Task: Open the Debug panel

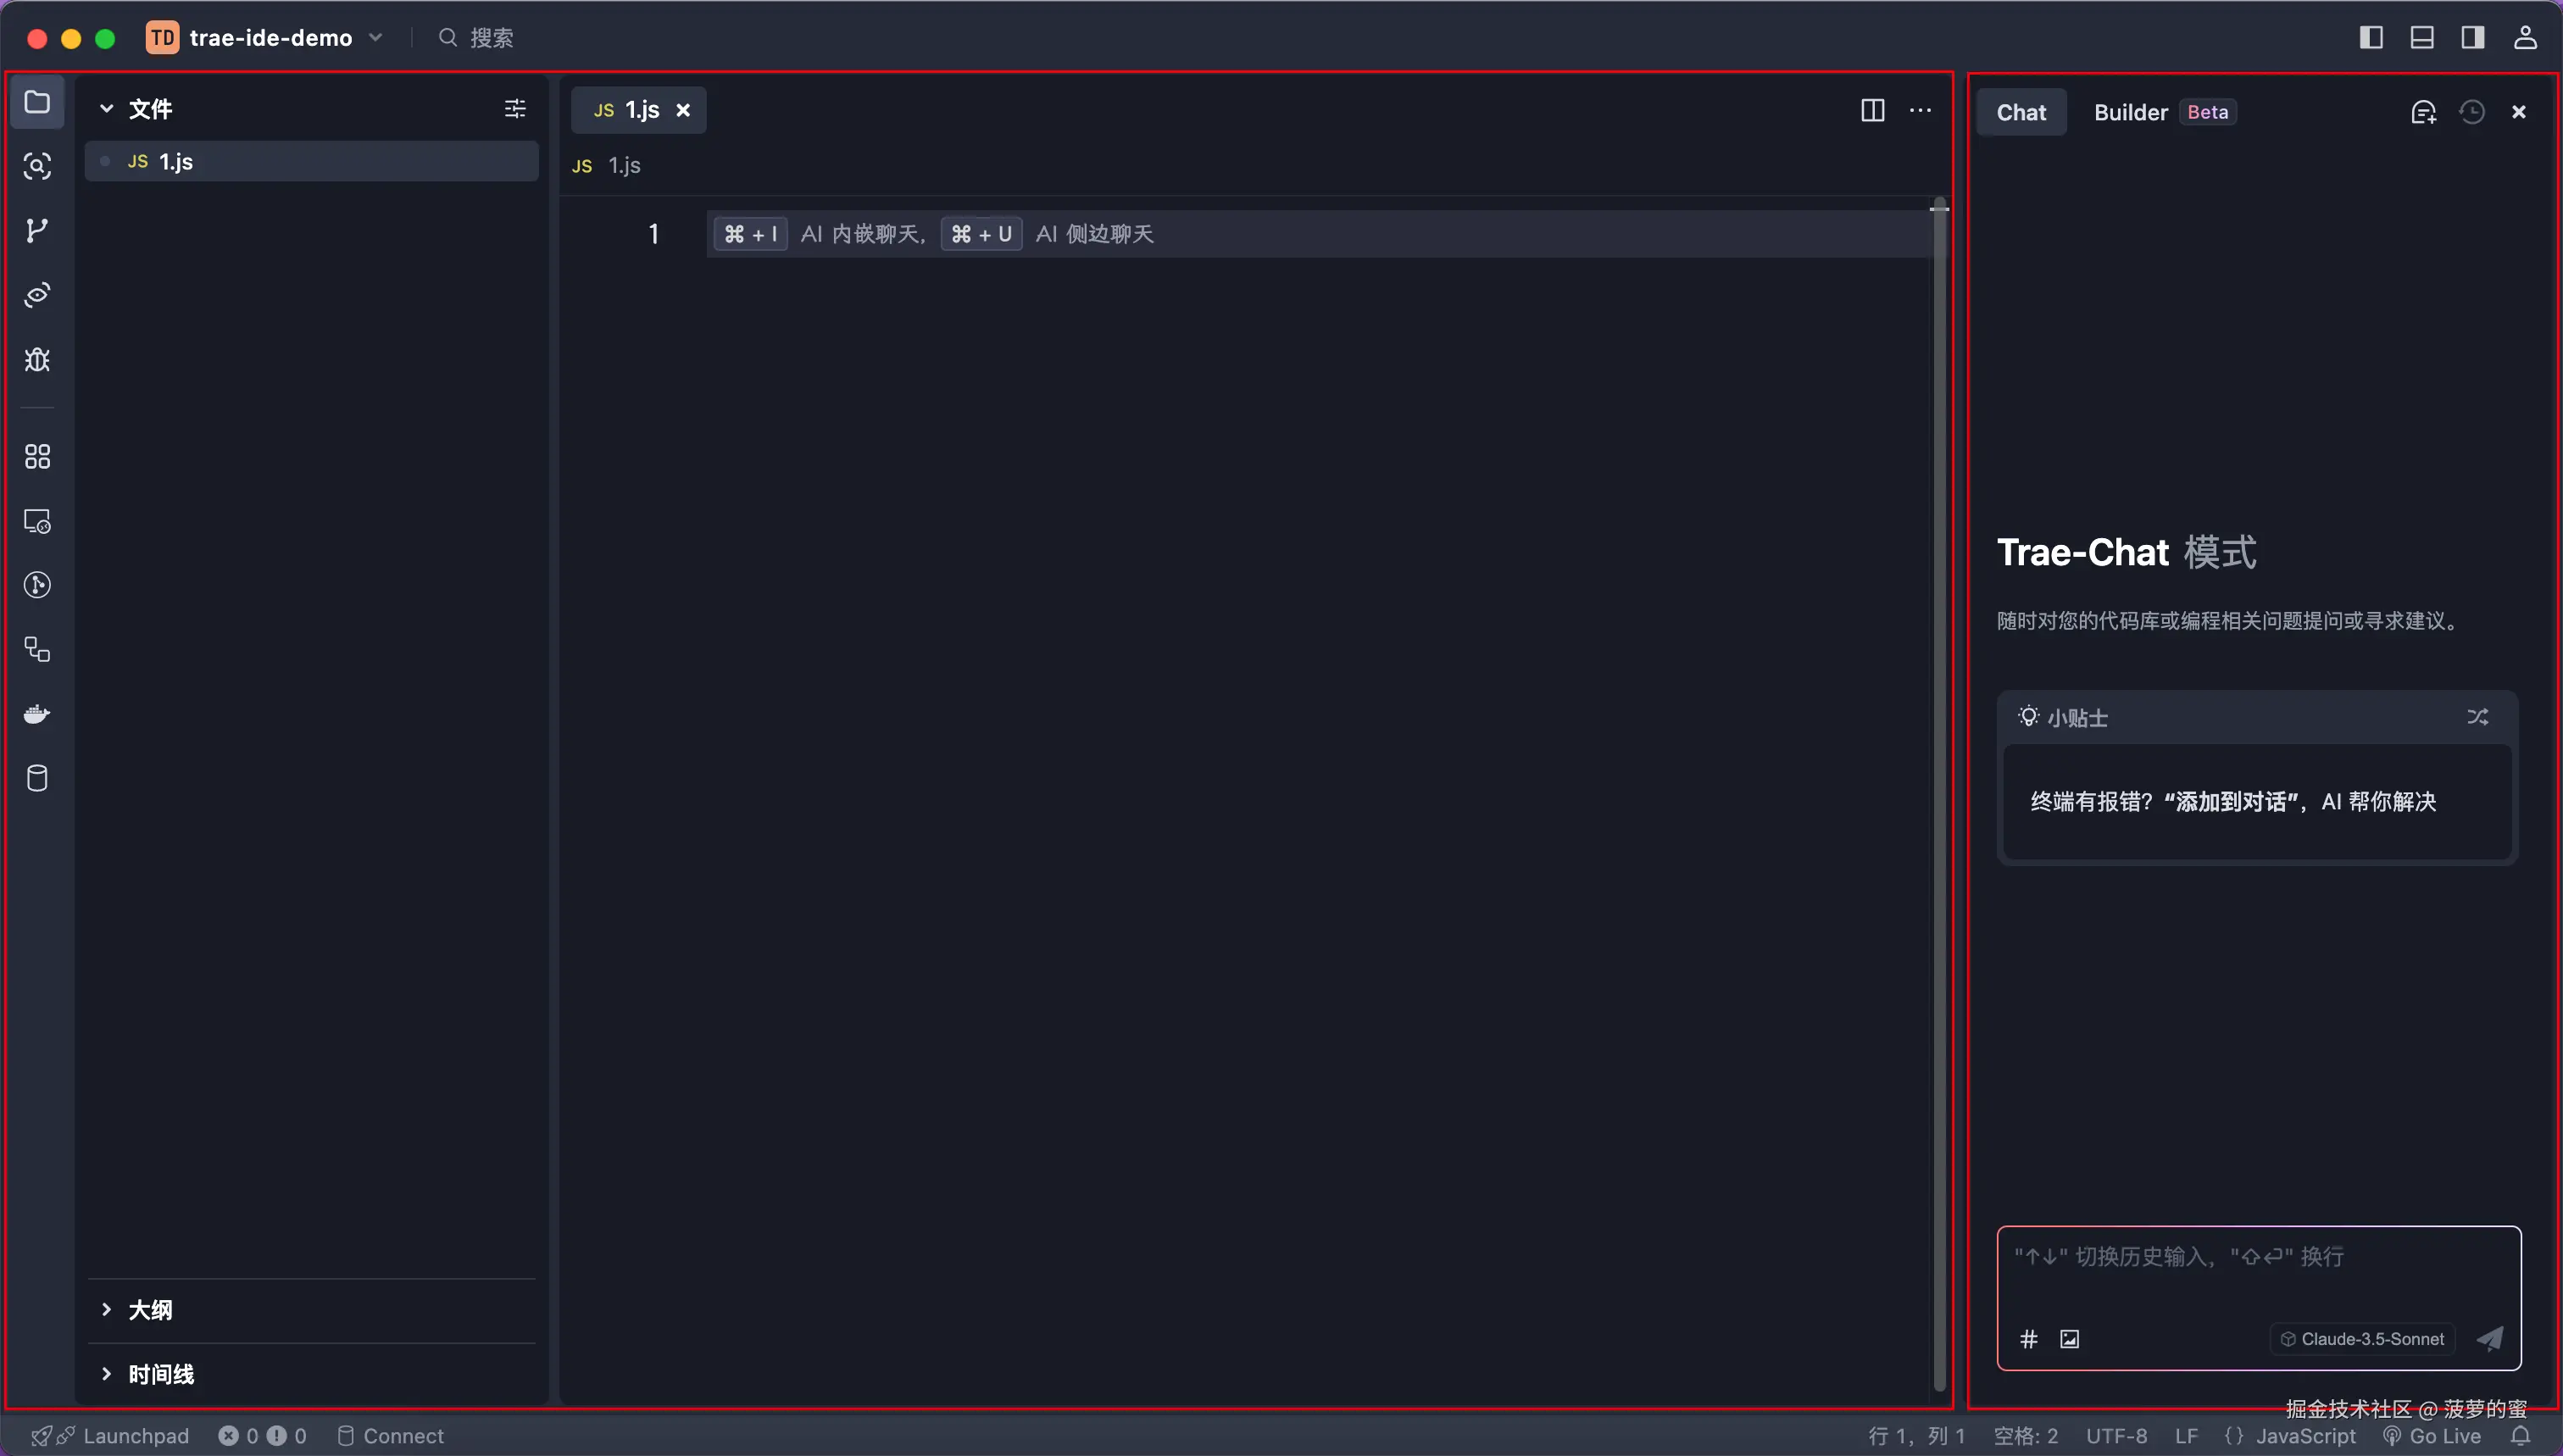Action: (37, 360)
